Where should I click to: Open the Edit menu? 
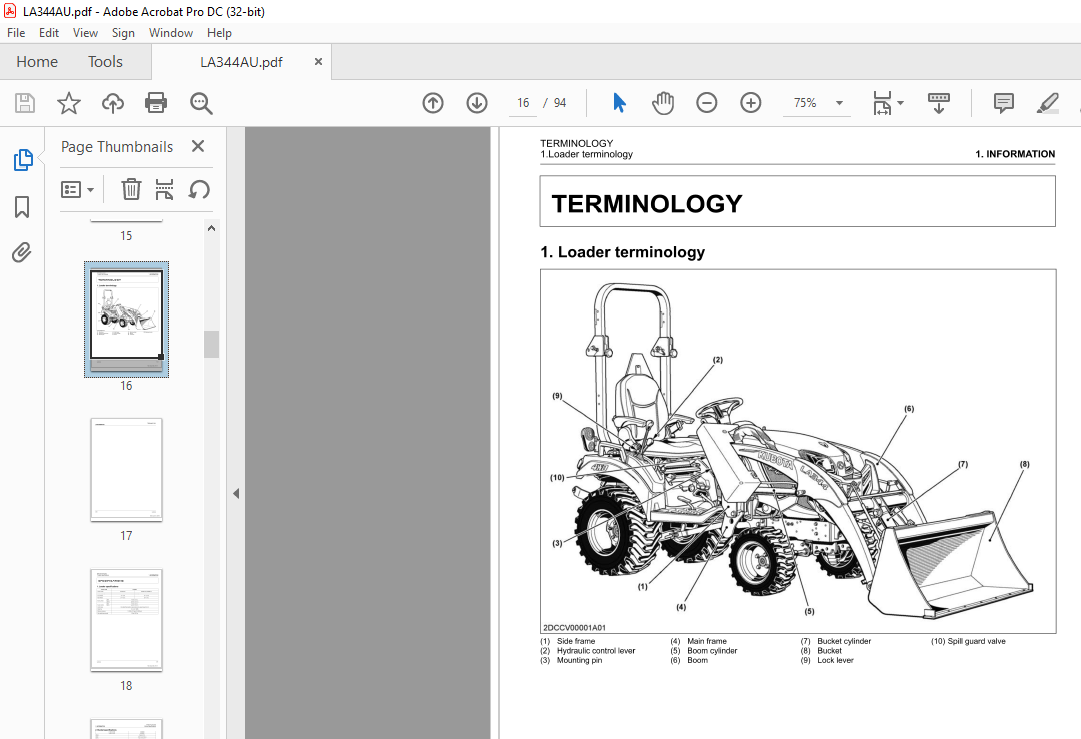[49, 32]
